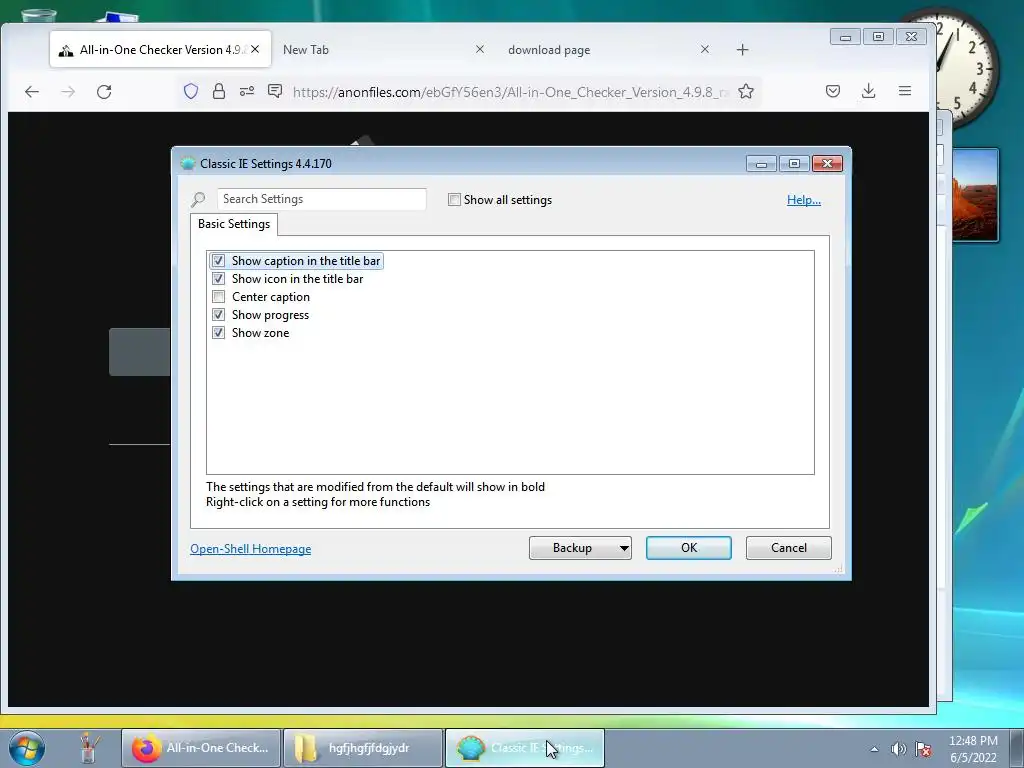Click the desktop slideshow picture gadget
The width and height of the screenshot is (1024, 768).
tap(976, 195)
